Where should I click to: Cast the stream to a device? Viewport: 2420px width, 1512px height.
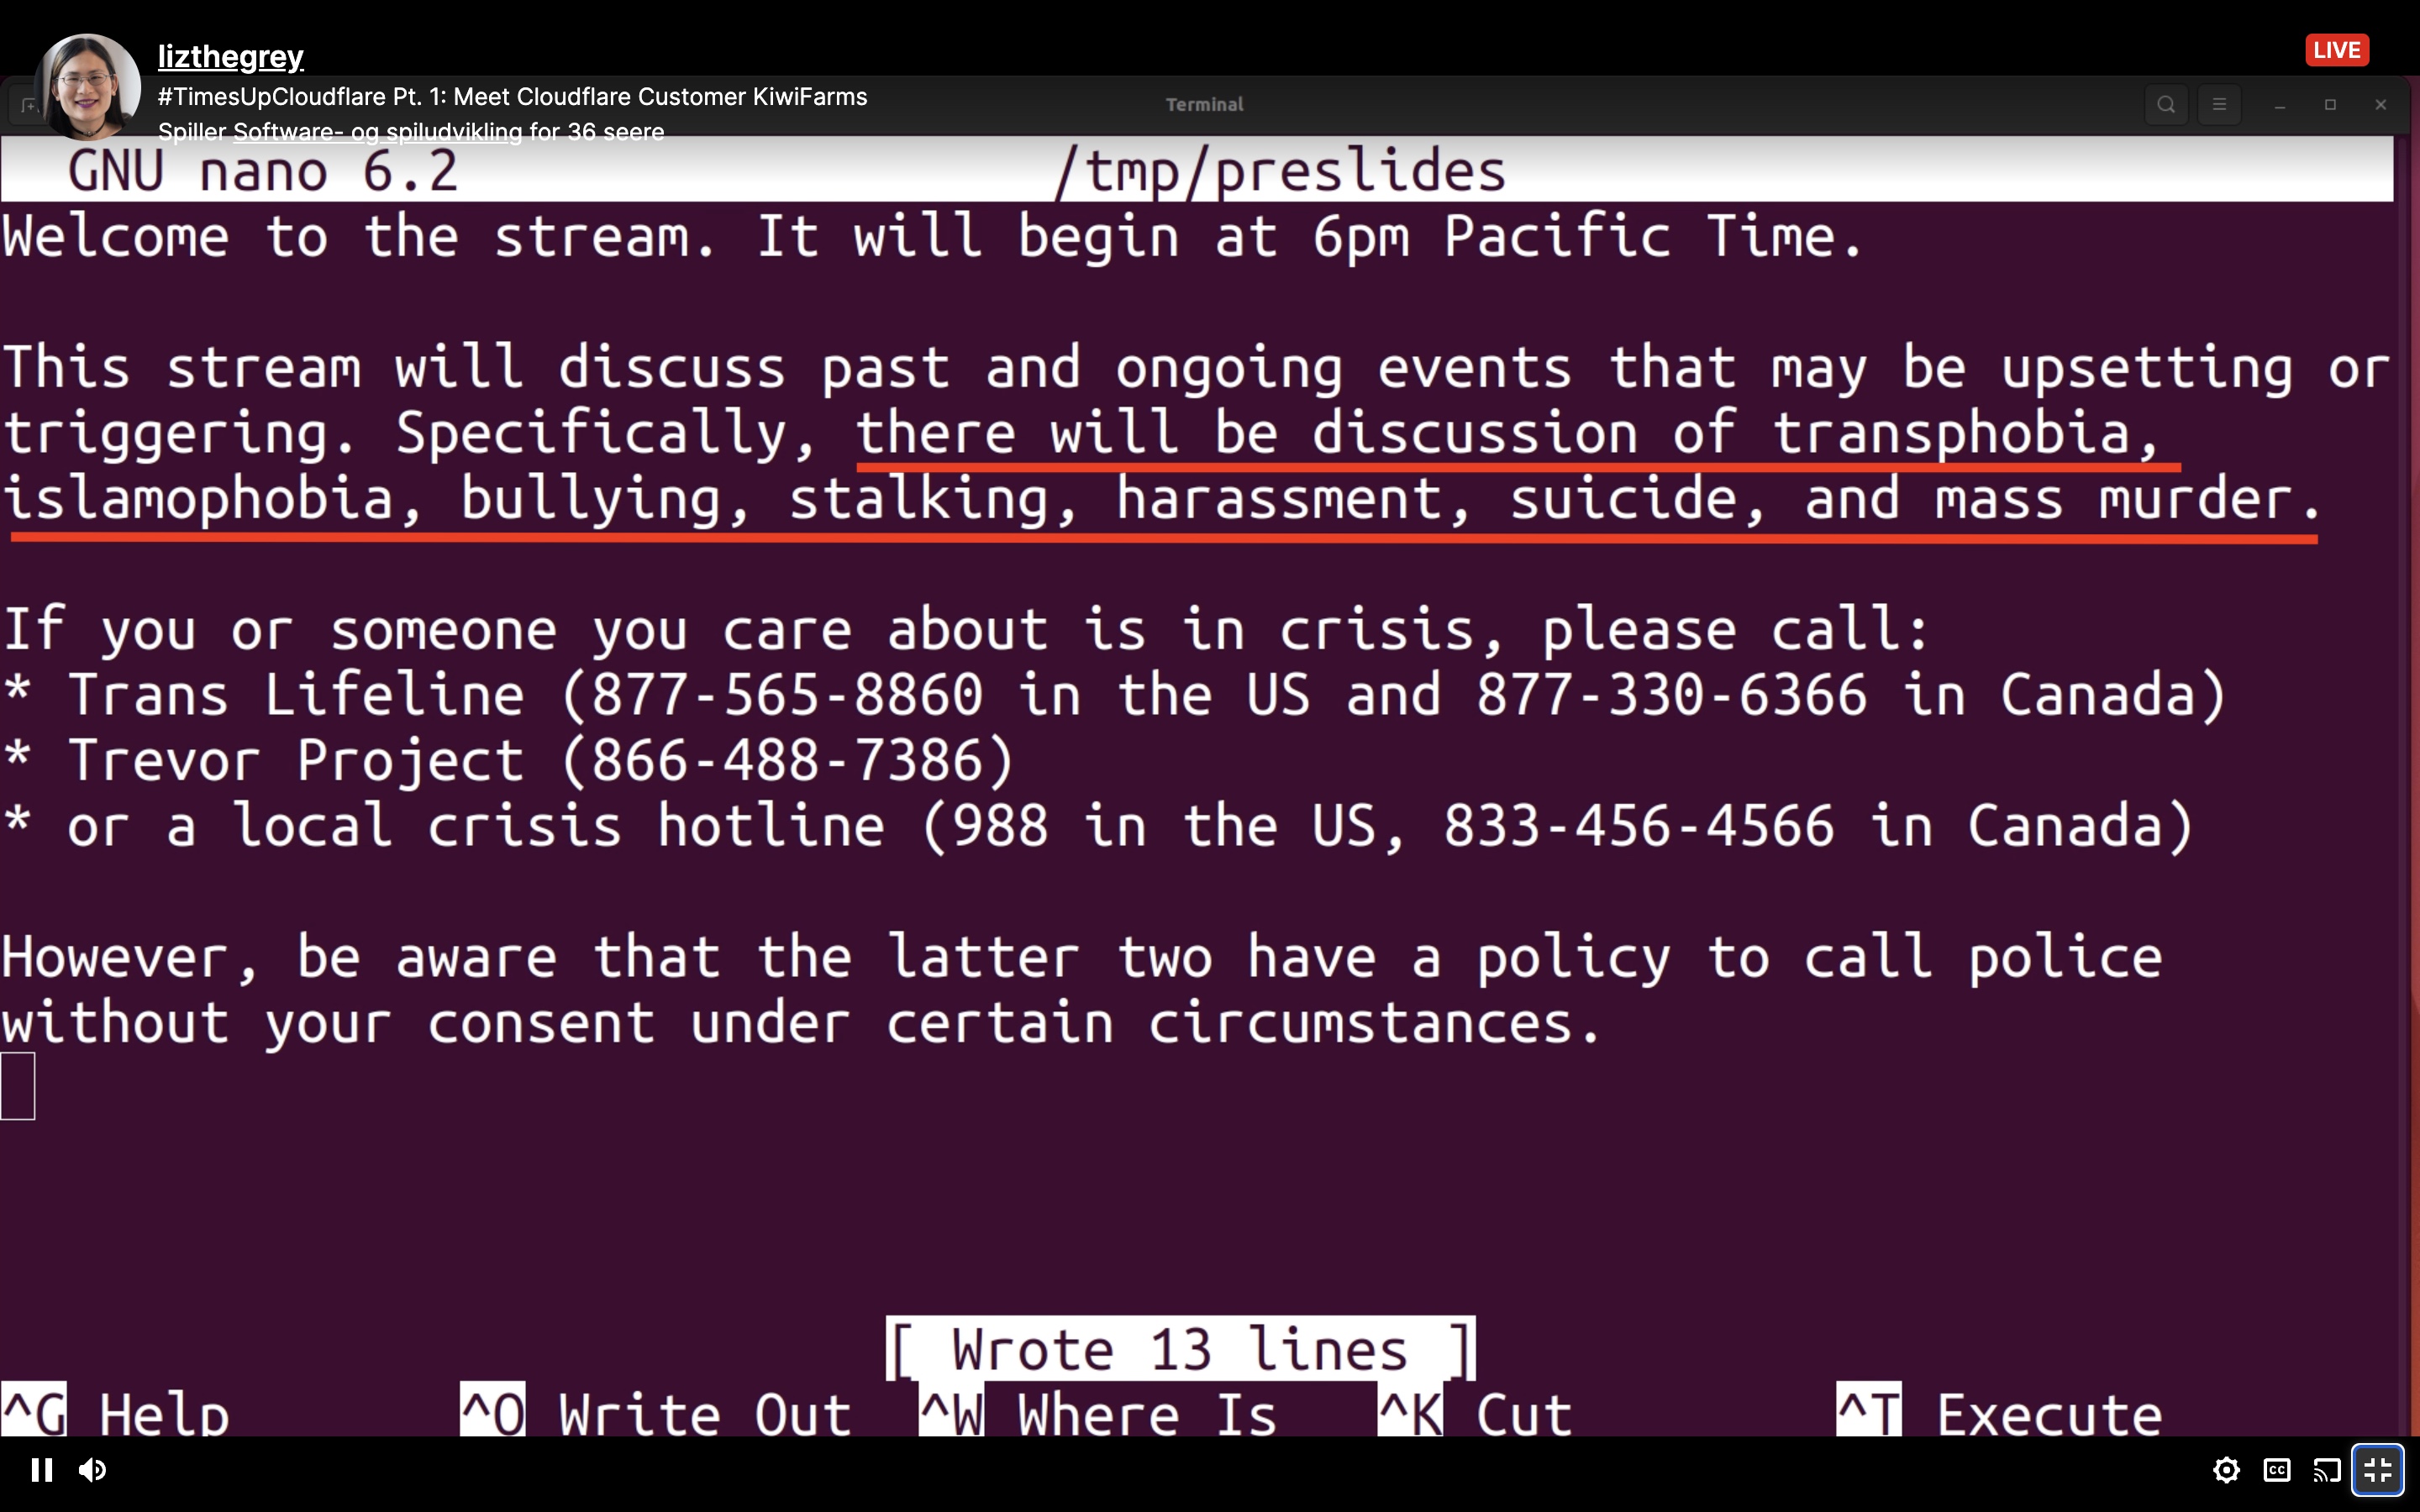2327,1470
